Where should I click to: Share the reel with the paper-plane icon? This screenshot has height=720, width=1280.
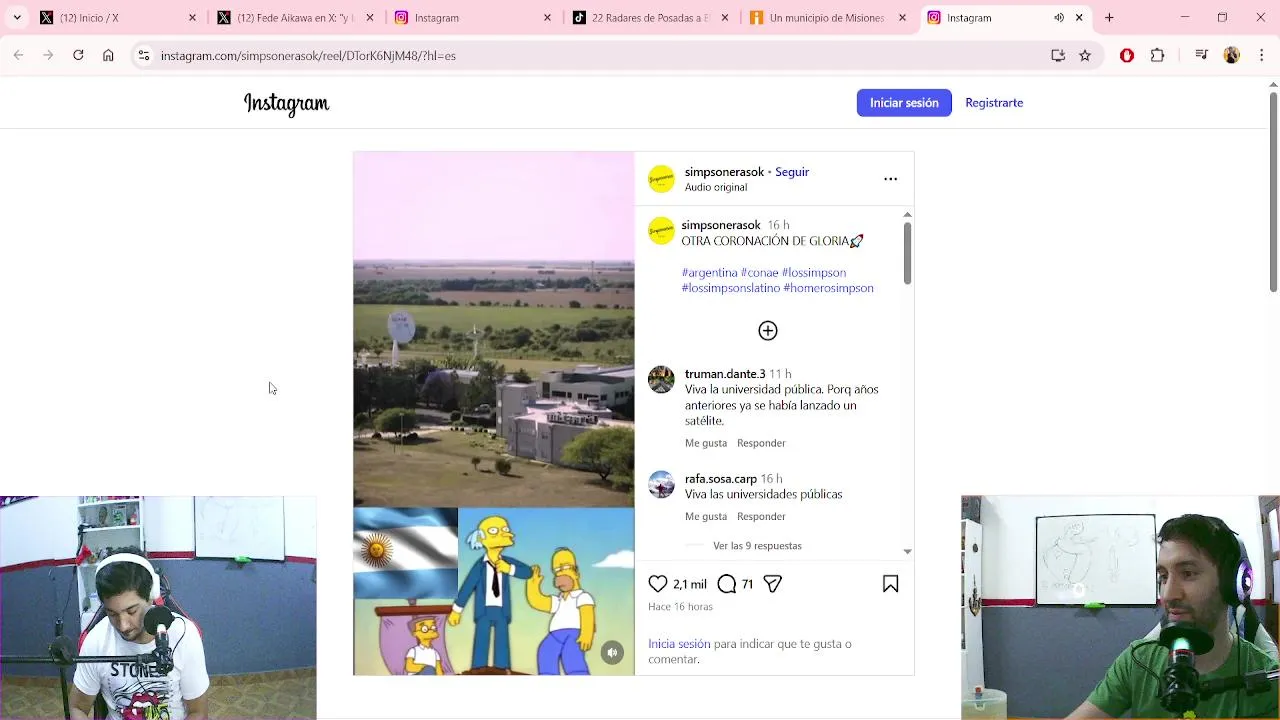coord(772,584)
